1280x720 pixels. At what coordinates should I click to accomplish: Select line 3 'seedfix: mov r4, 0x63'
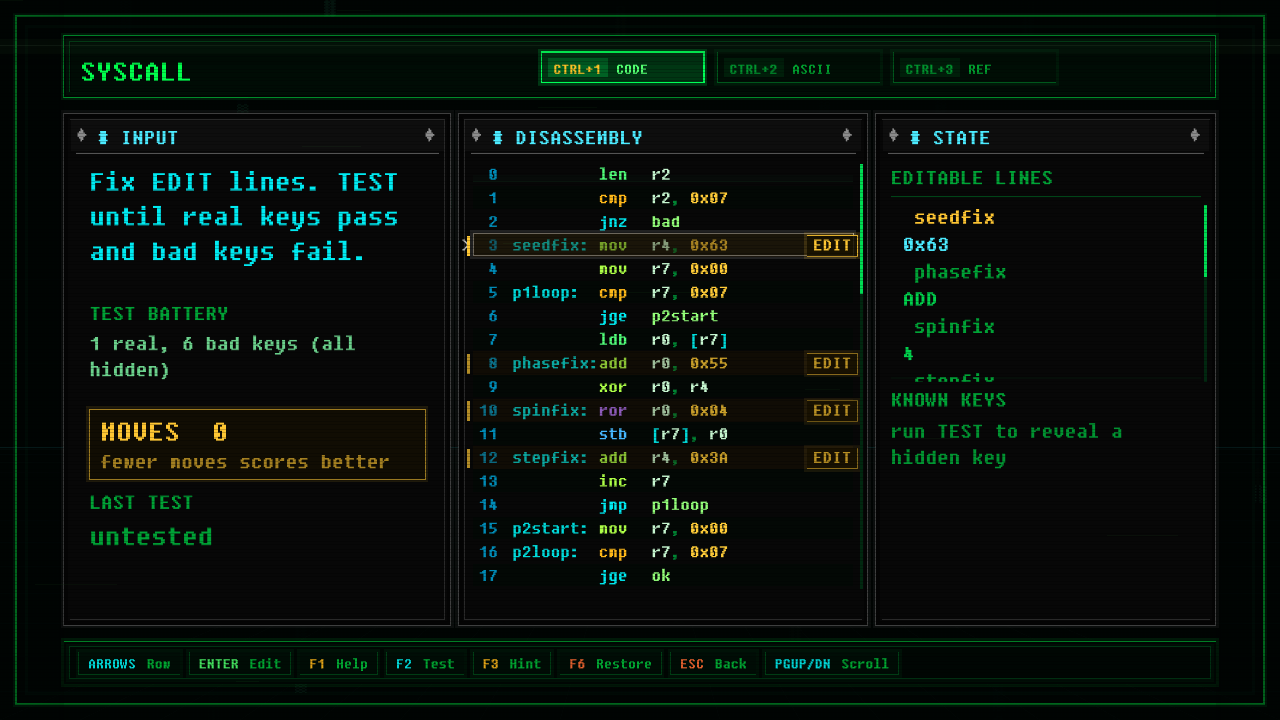663,245
